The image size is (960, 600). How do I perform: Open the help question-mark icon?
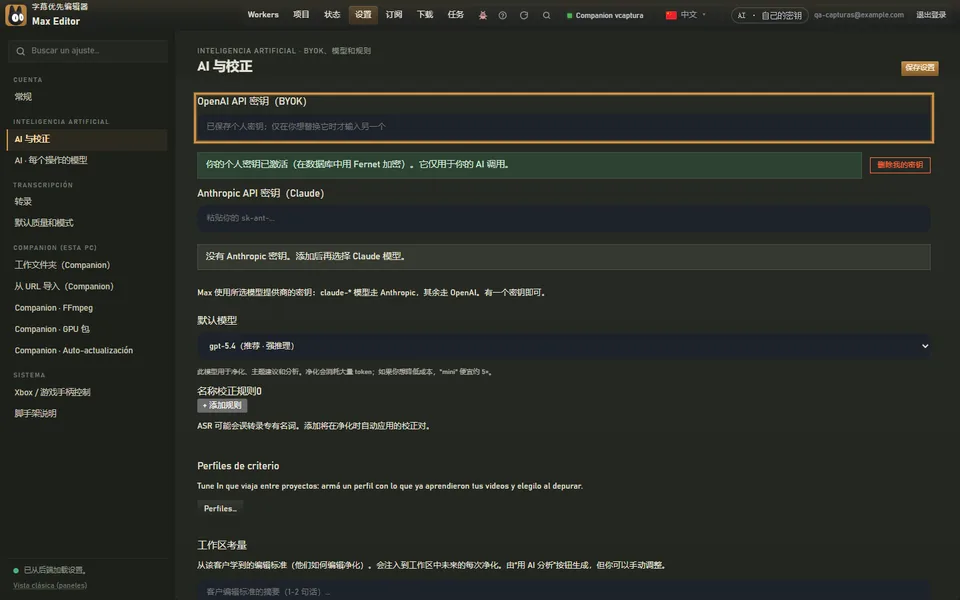click(503, 15)
